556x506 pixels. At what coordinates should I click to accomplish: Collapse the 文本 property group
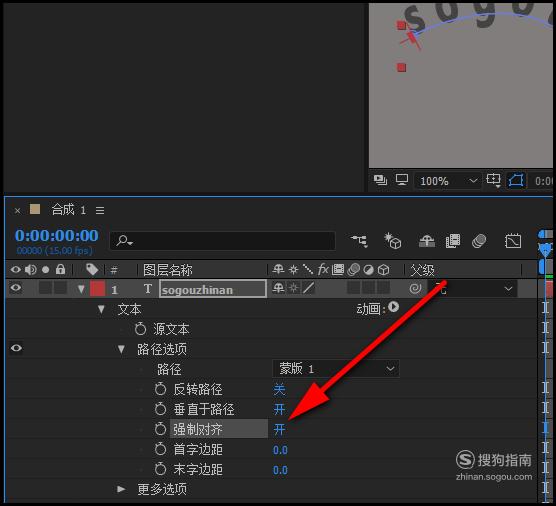pyautogui.click(x=101, y=310)
